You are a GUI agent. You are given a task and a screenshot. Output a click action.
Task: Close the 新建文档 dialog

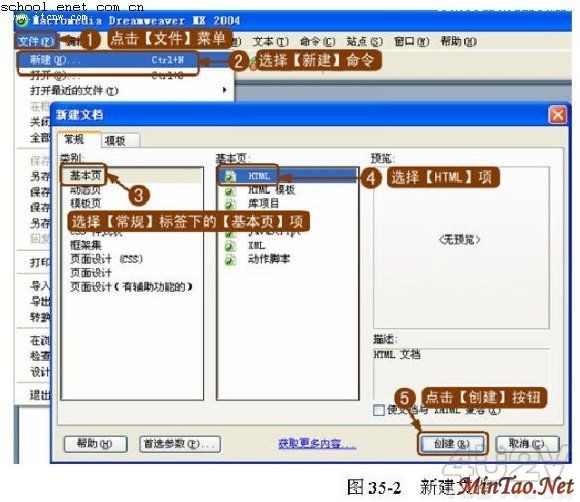(557, 115)
